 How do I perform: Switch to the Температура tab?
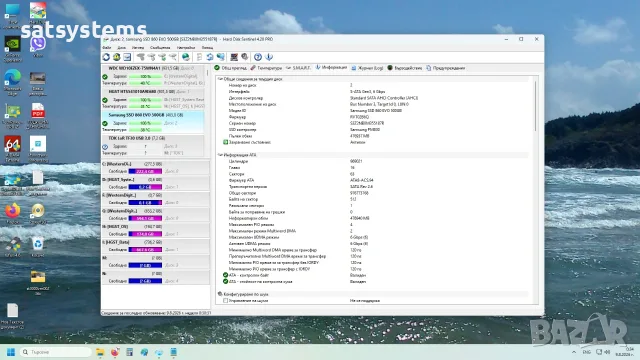(x=266, y=68)
